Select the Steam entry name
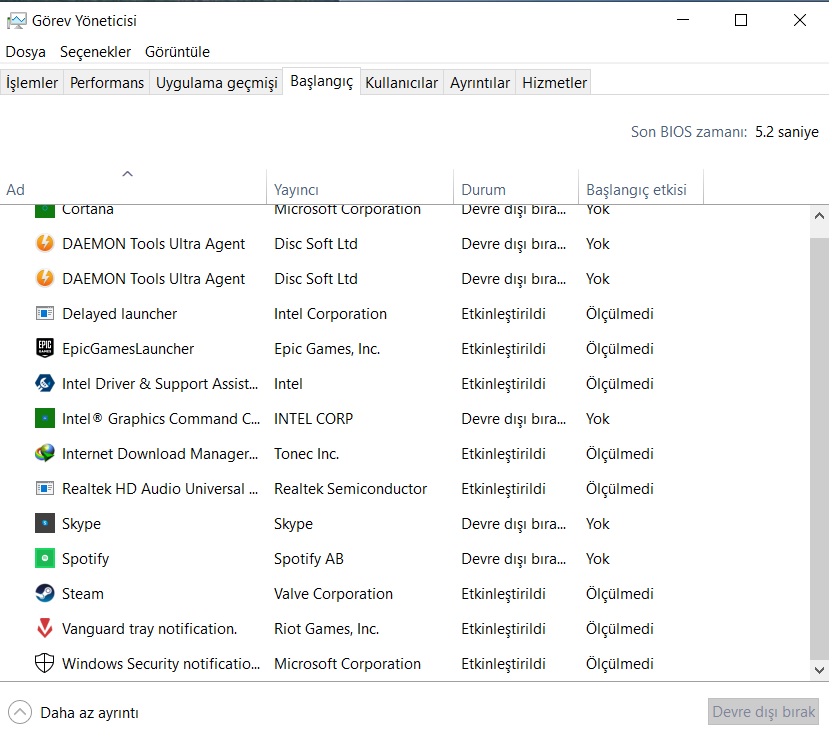 click(x=83, y=594)
